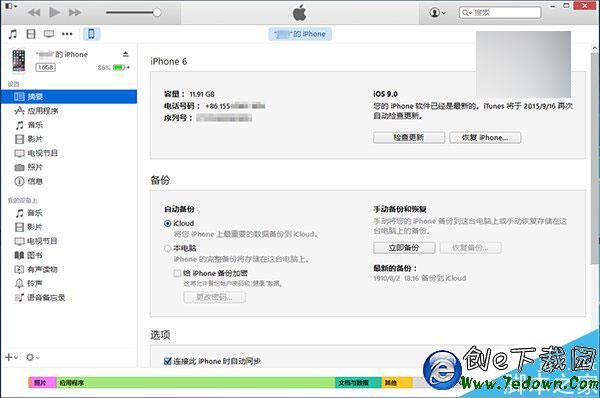Open the Music library icon in toolbar
This screenshot has width=600, height=398.
(x=13, y=34)
